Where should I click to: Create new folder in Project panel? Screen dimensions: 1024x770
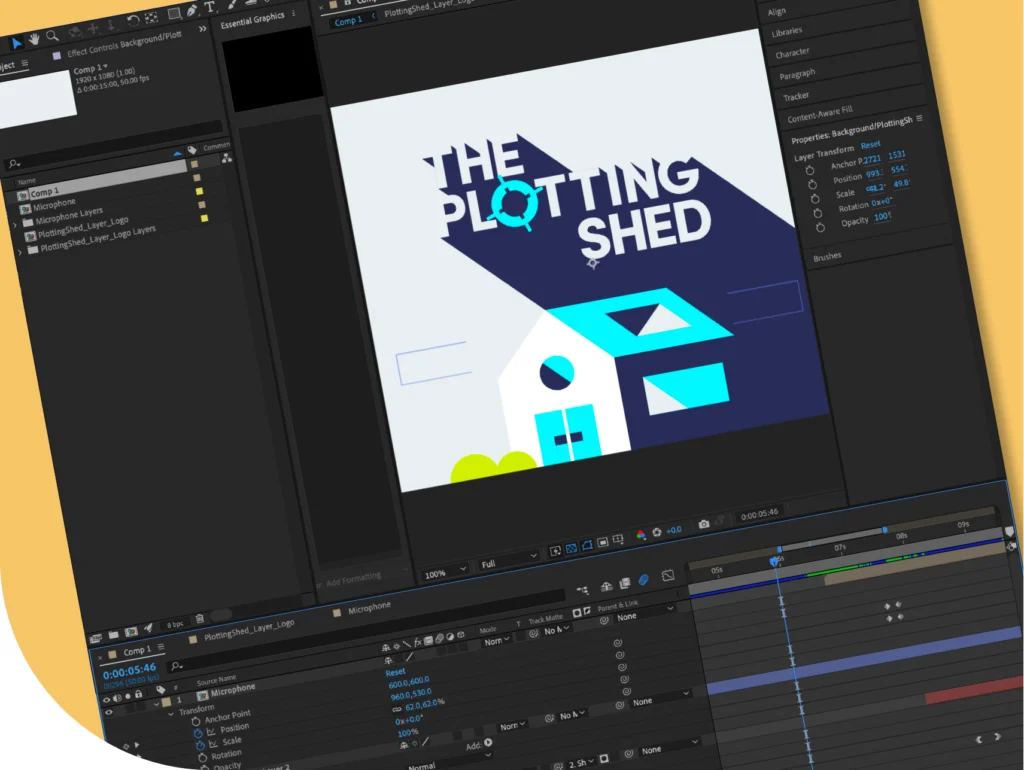pyautogui.click(x=114, y=634)
